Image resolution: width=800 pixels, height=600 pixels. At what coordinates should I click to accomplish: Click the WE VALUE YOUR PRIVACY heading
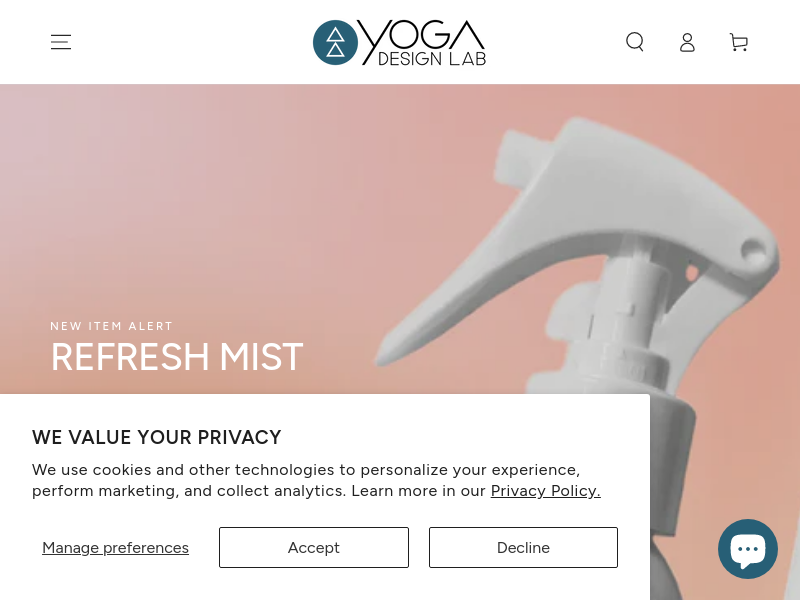coord(157,437)
